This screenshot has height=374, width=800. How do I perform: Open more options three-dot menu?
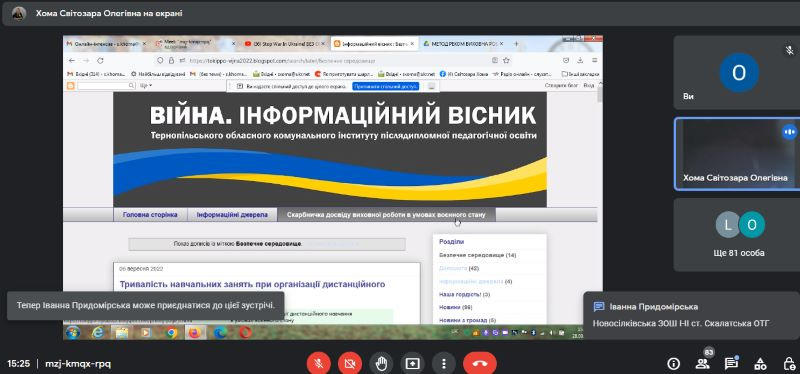coord(444,364)
